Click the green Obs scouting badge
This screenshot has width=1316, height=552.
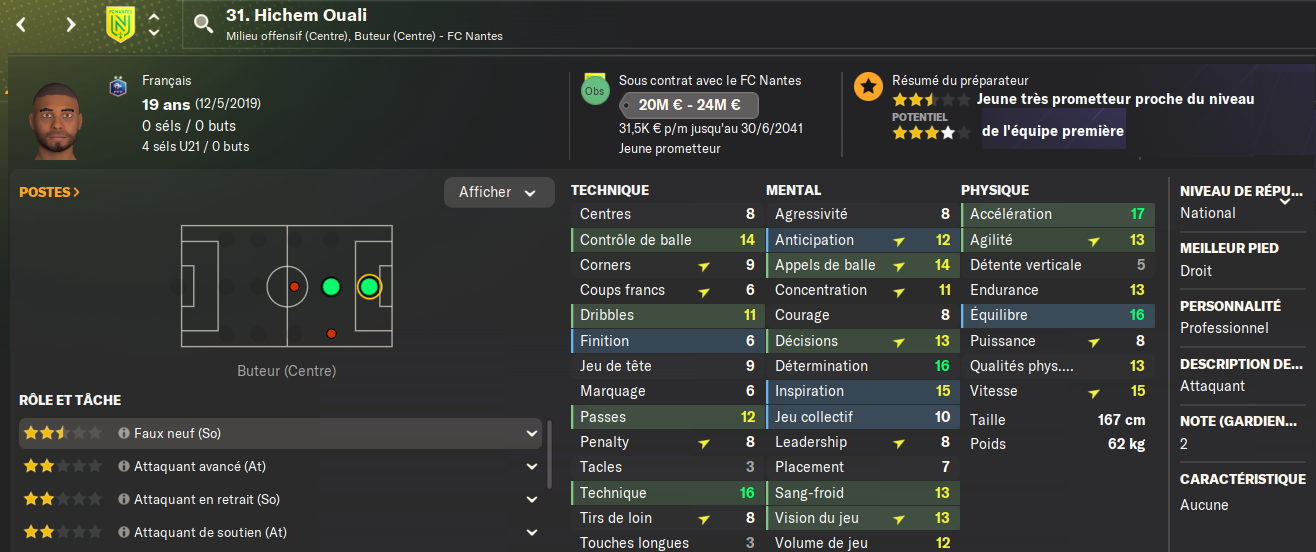click(x=594, y=90)
